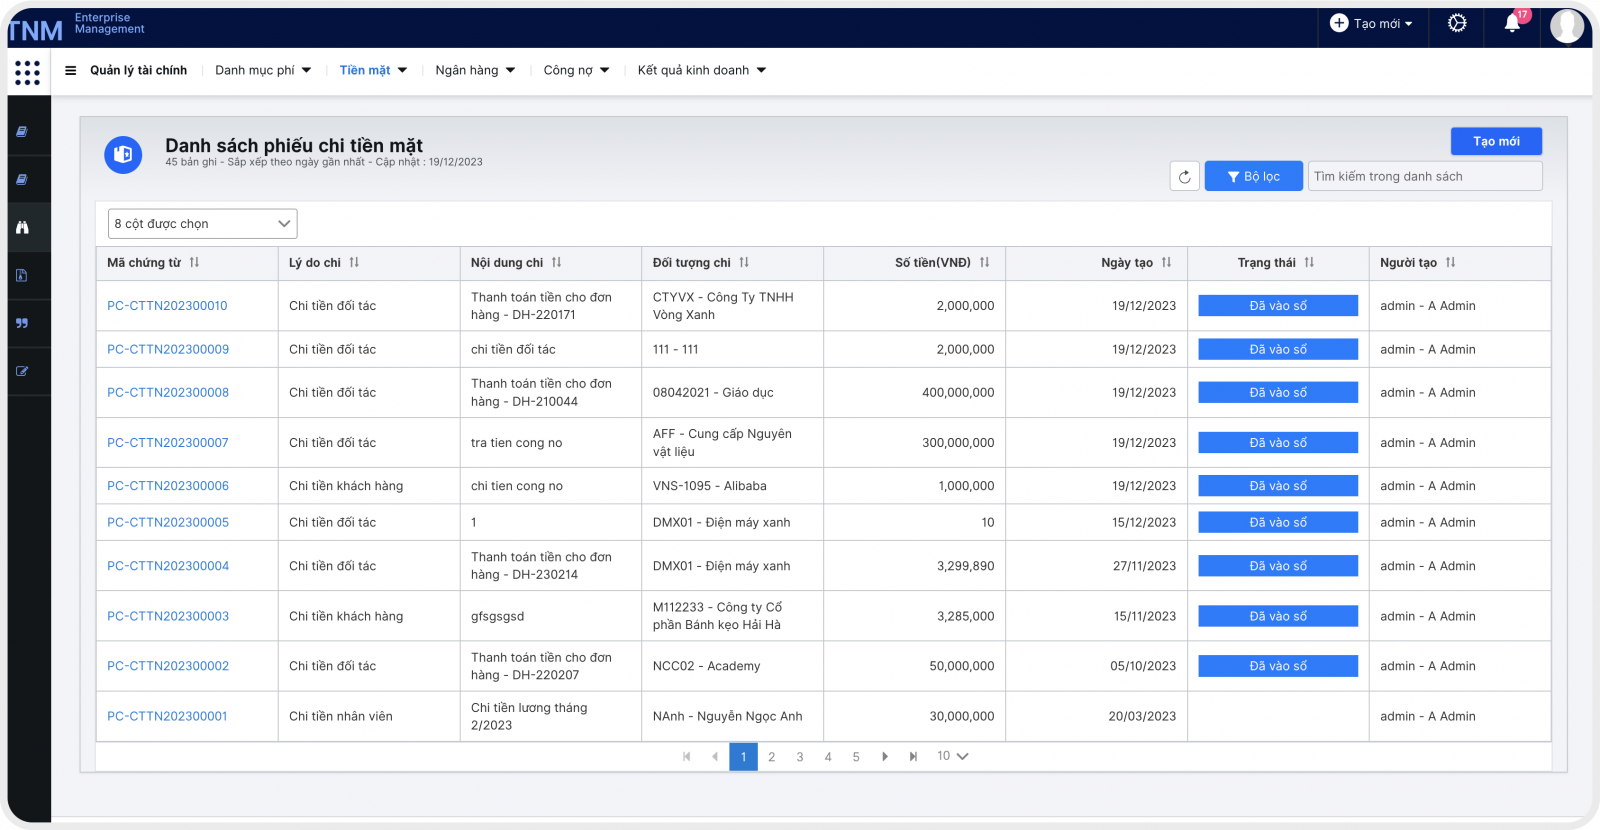Go to the previous page of results
1600x830 pixels.
(715, 757)
